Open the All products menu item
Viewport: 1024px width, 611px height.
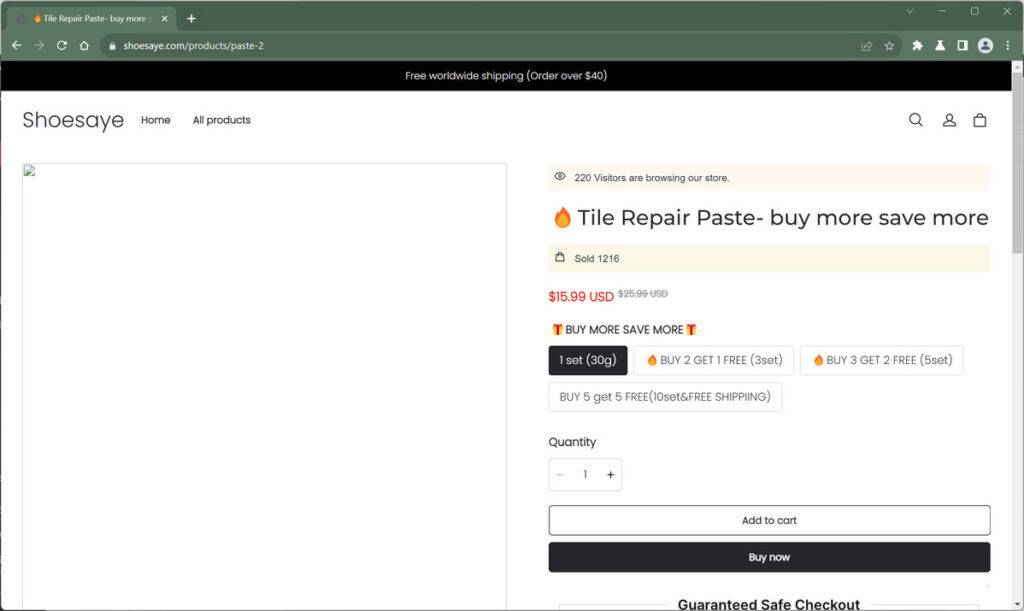(x=222, y=120)
